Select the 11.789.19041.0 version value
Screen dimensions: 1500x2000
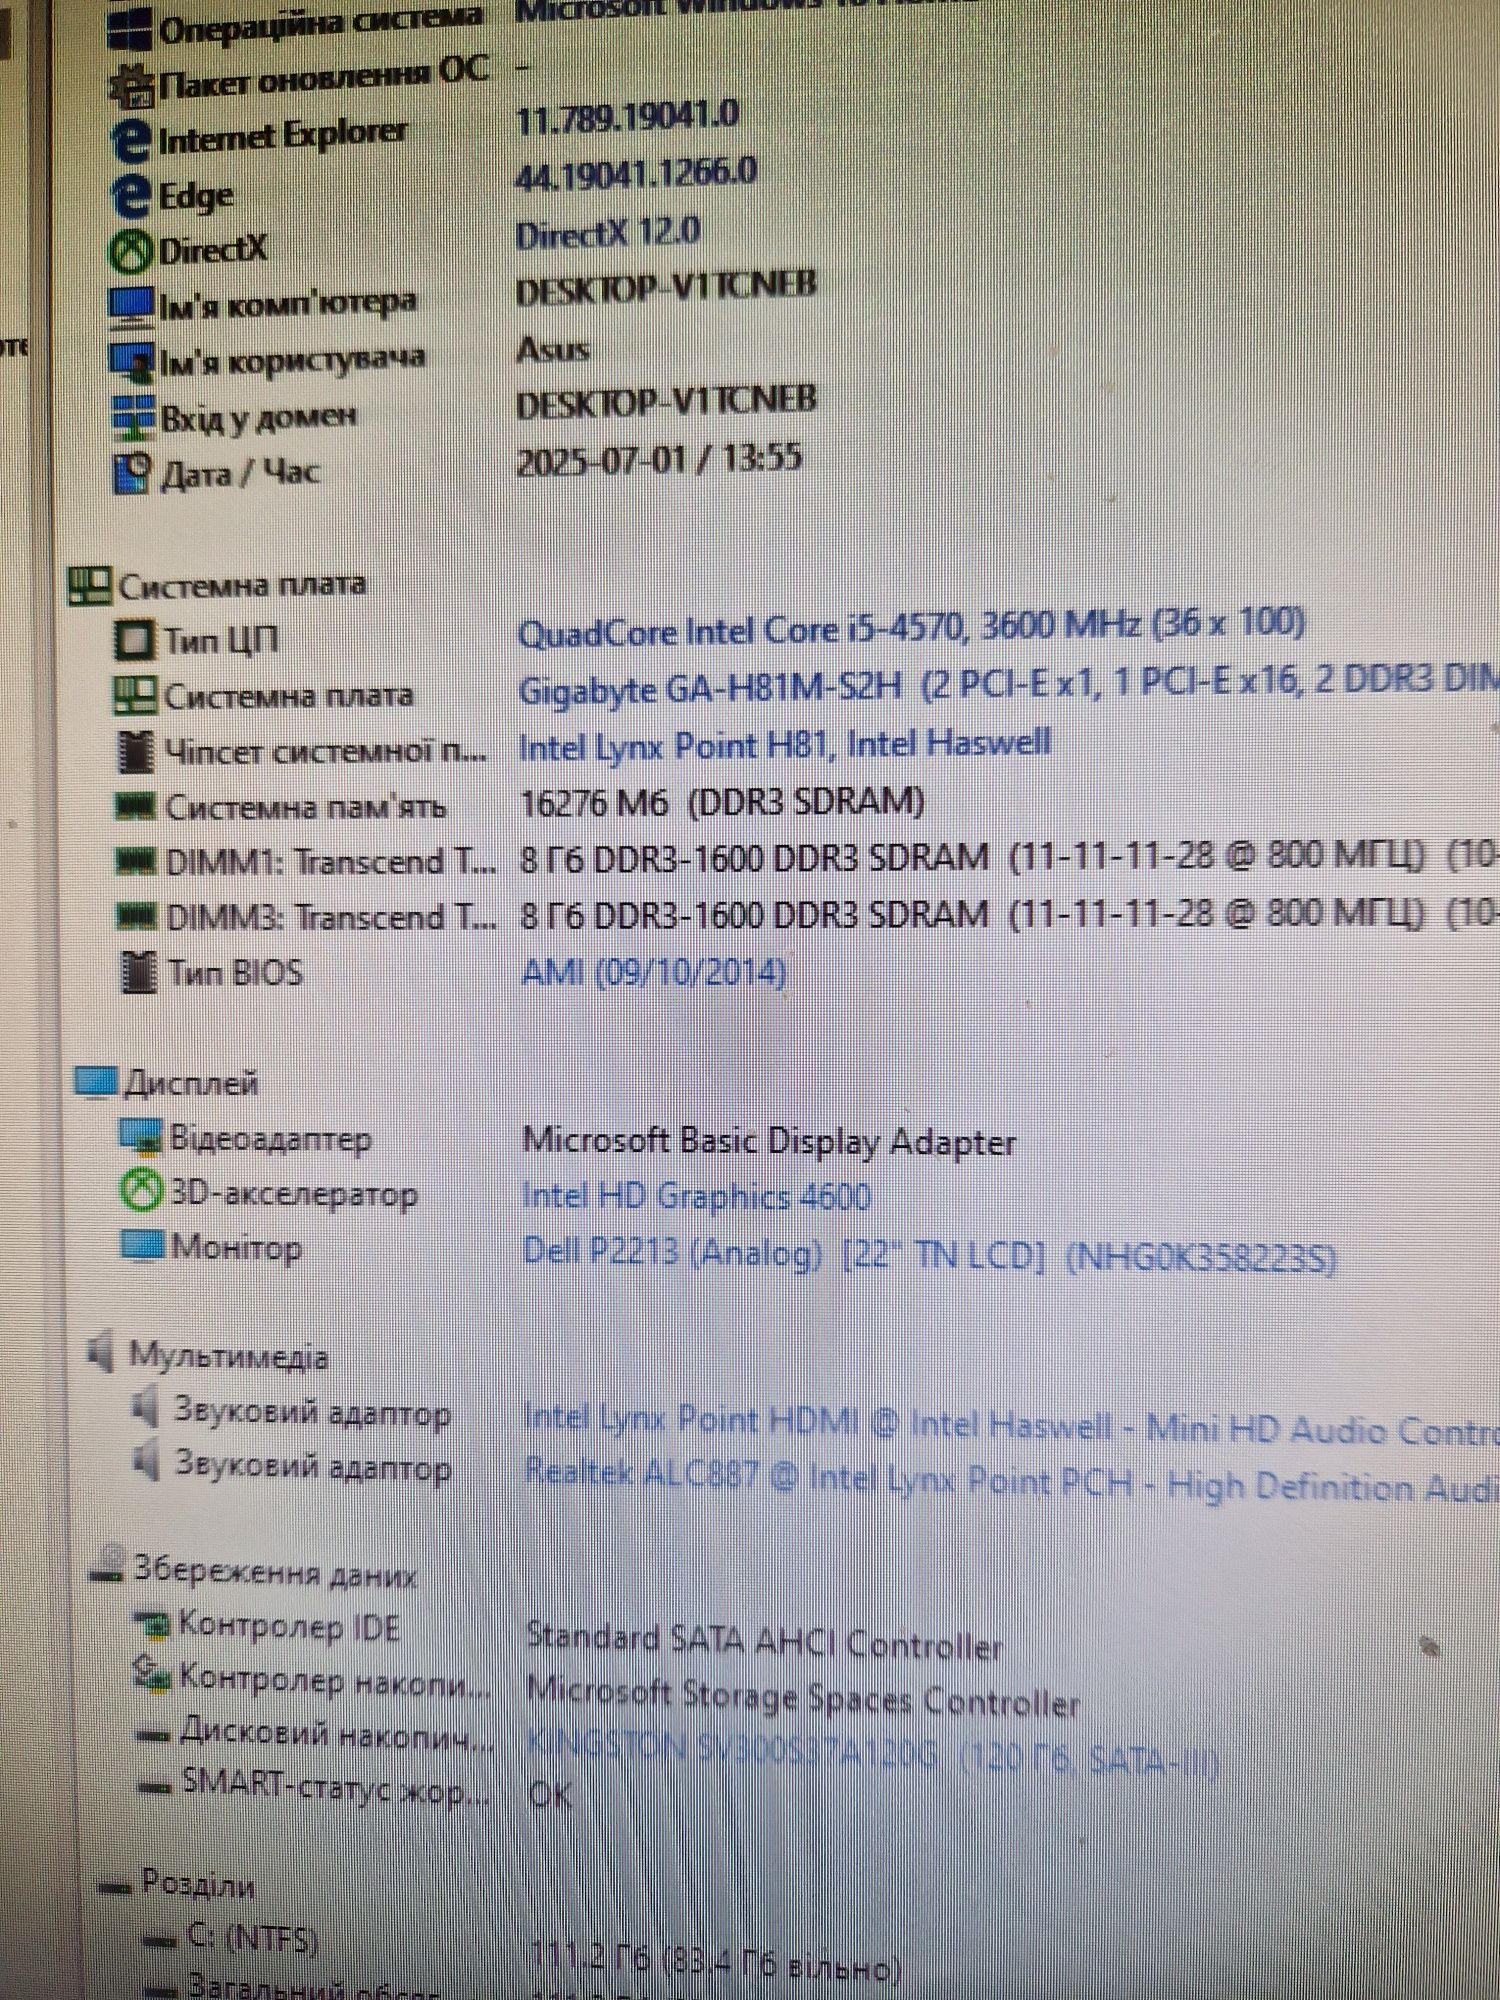click(x=627, y=118)
